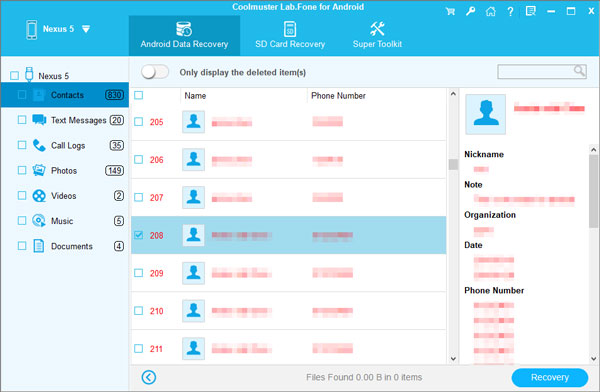Click the Nexus 5 phone icon in header
This screenshot has width=600, height=392.
pyautogui.click(x=31, y=29)
